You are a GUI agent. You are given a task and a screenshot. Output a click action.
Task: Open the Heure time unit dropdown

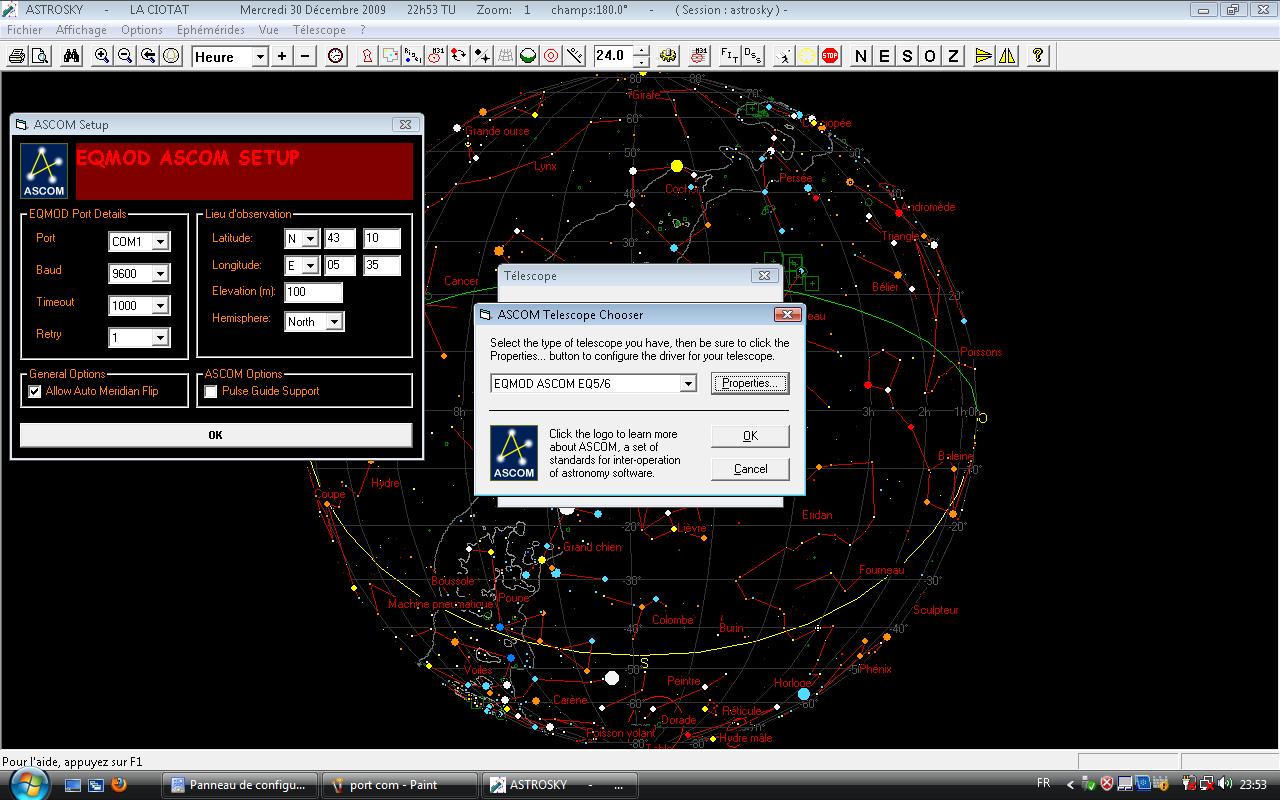pyautogui.click(x=260, y=57)
